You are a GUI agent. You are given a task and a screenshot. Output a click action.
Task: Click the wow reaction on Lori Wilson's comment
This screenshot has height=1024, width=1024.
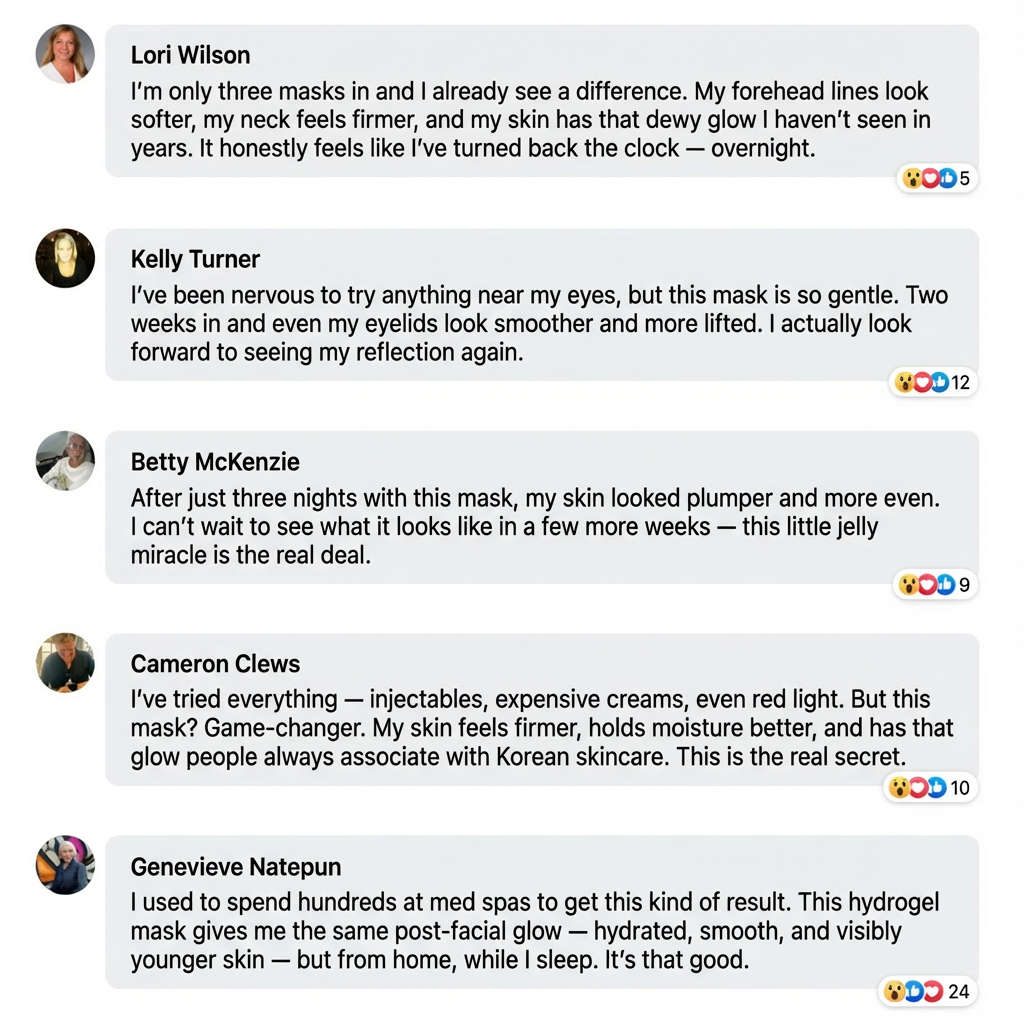[x=912, y=179]
